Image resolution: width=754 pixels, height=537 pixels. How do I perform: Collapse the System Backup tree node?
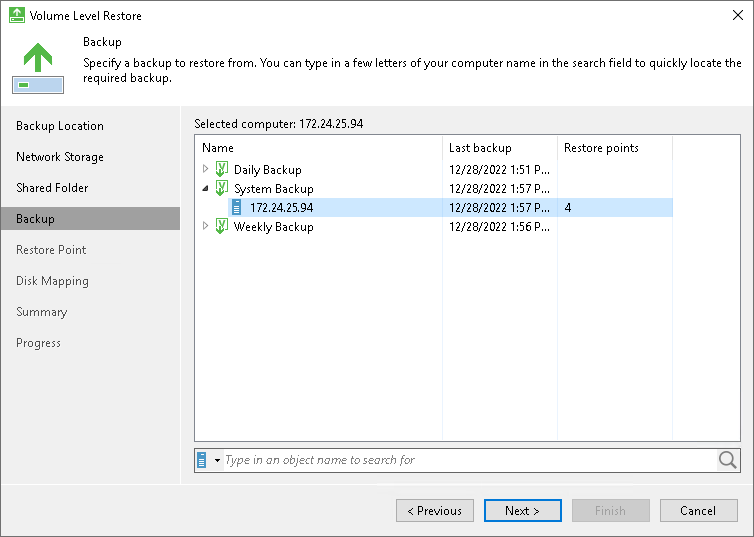205,188
